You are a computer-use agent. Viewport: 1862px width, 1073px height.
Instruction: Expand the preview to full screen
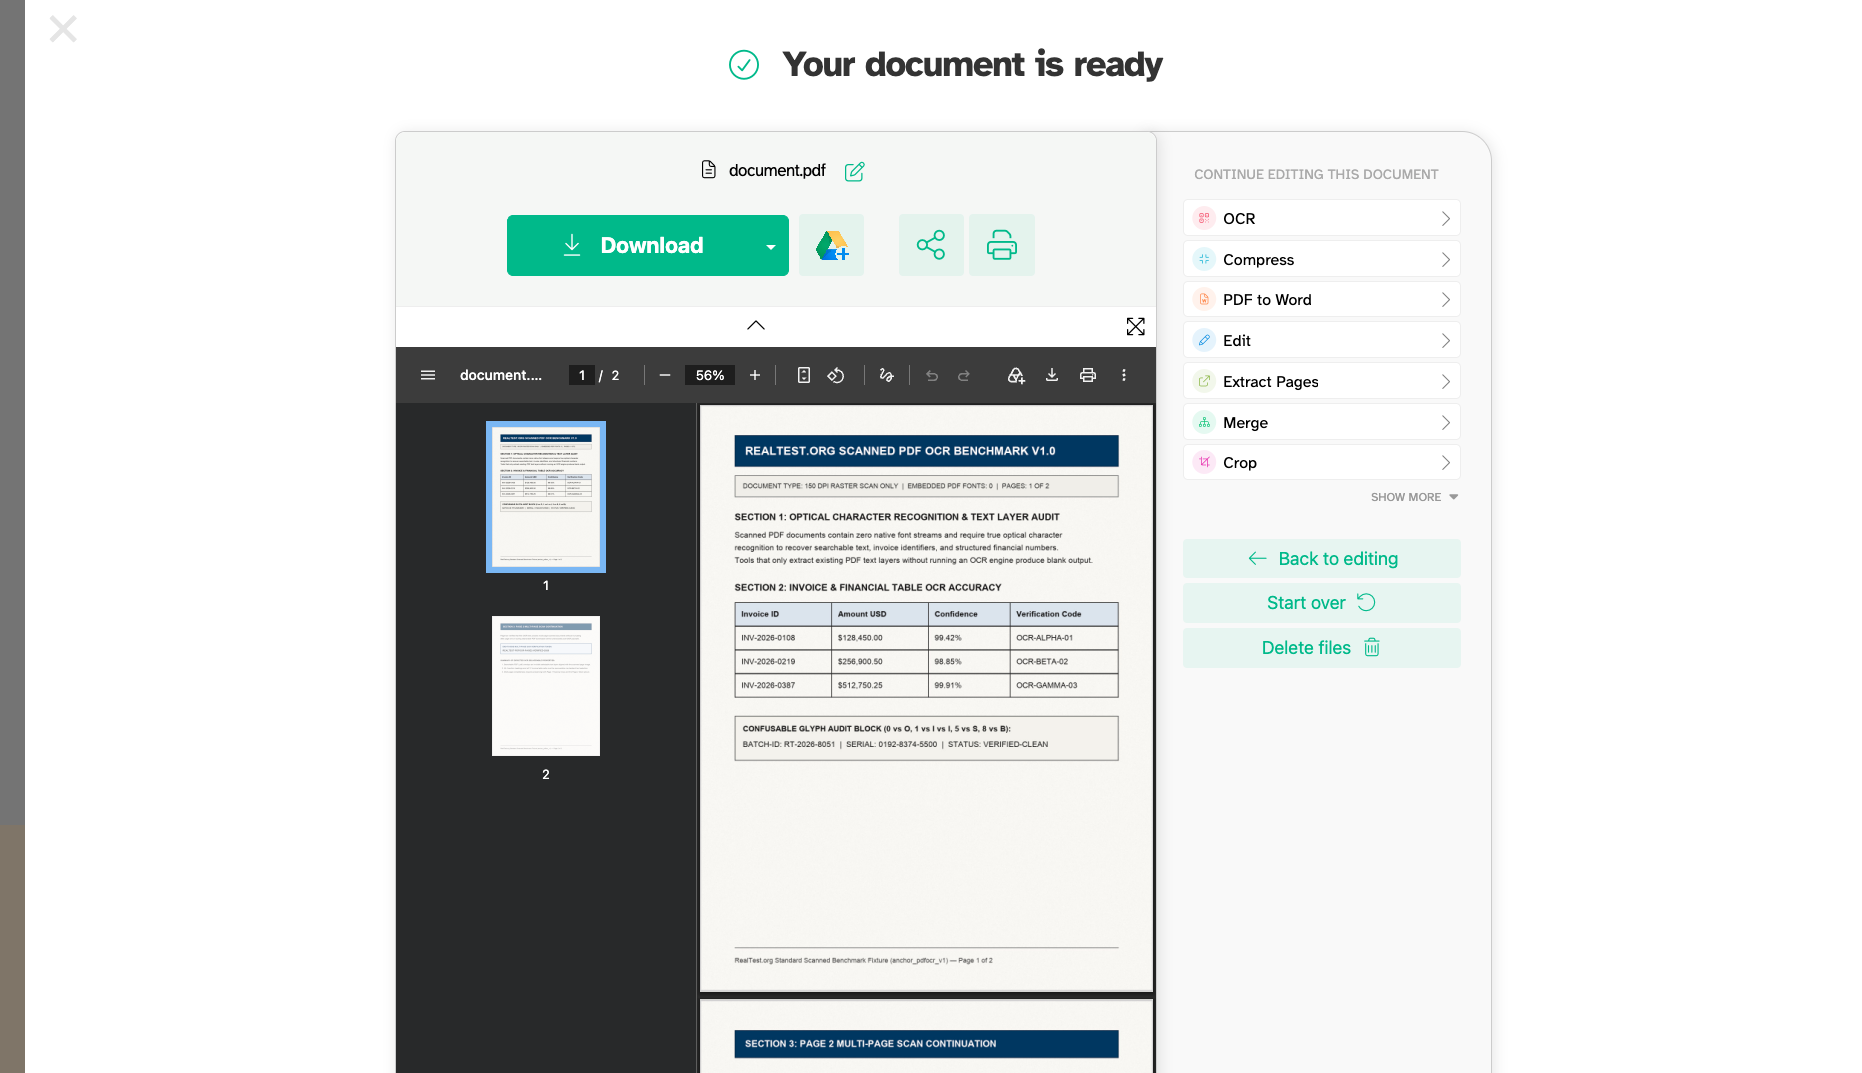click(x=1135, y=326)
